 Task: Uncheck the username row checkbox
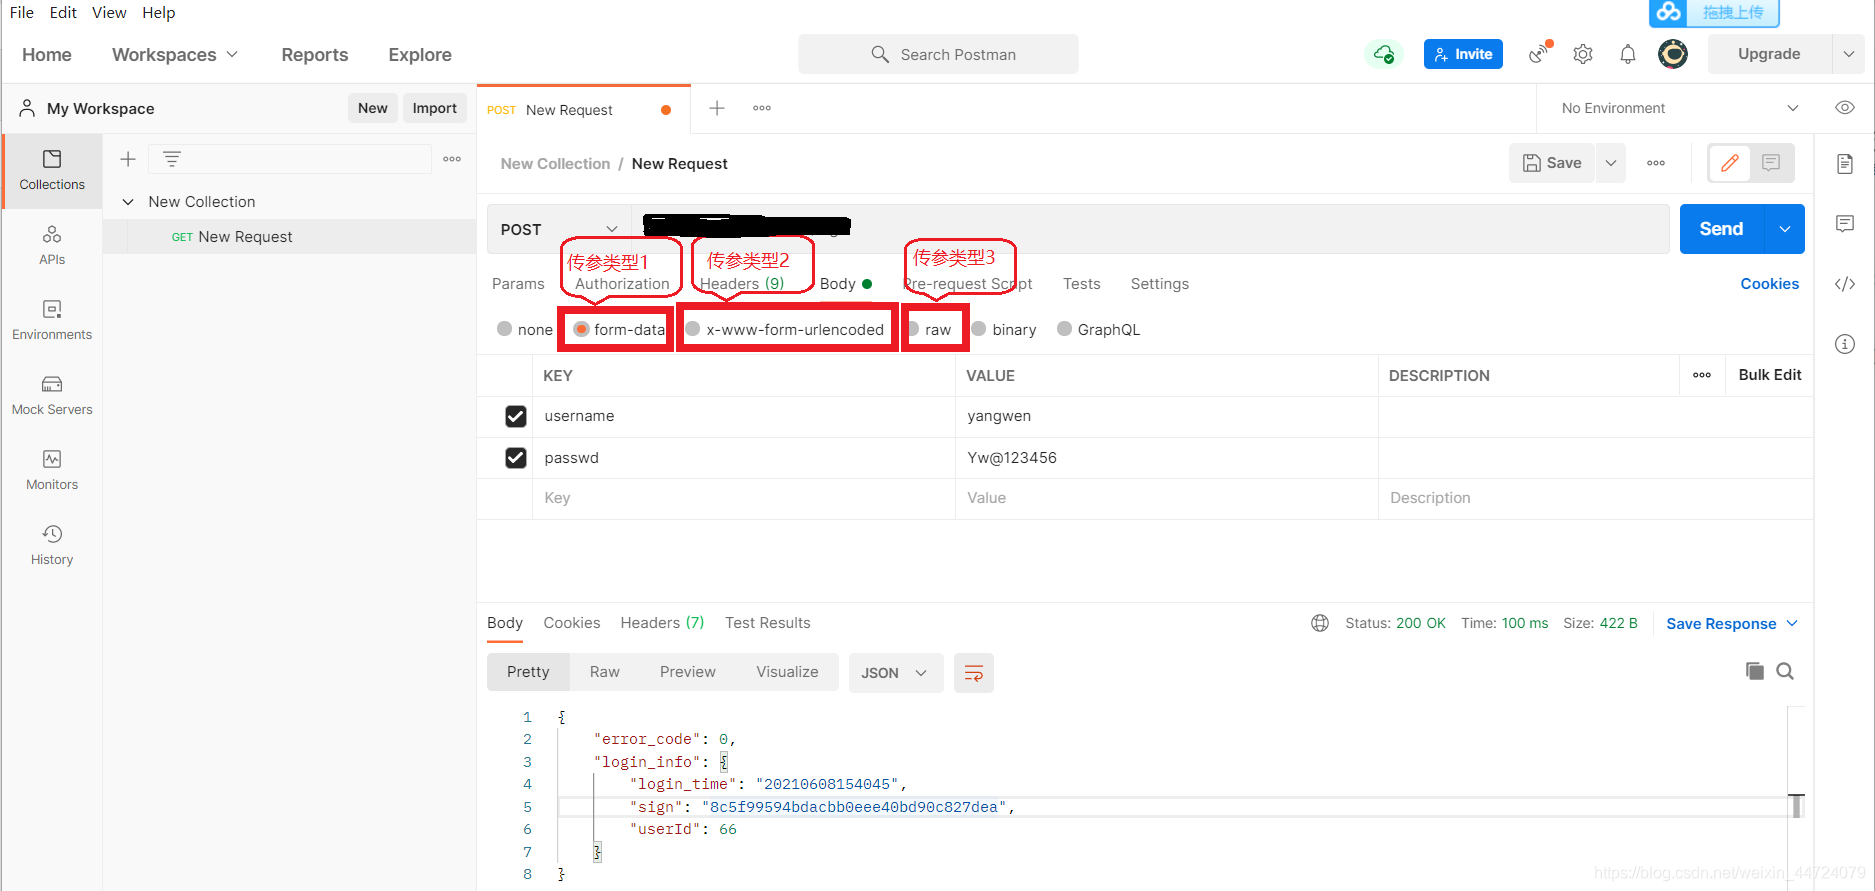(516, 416)
